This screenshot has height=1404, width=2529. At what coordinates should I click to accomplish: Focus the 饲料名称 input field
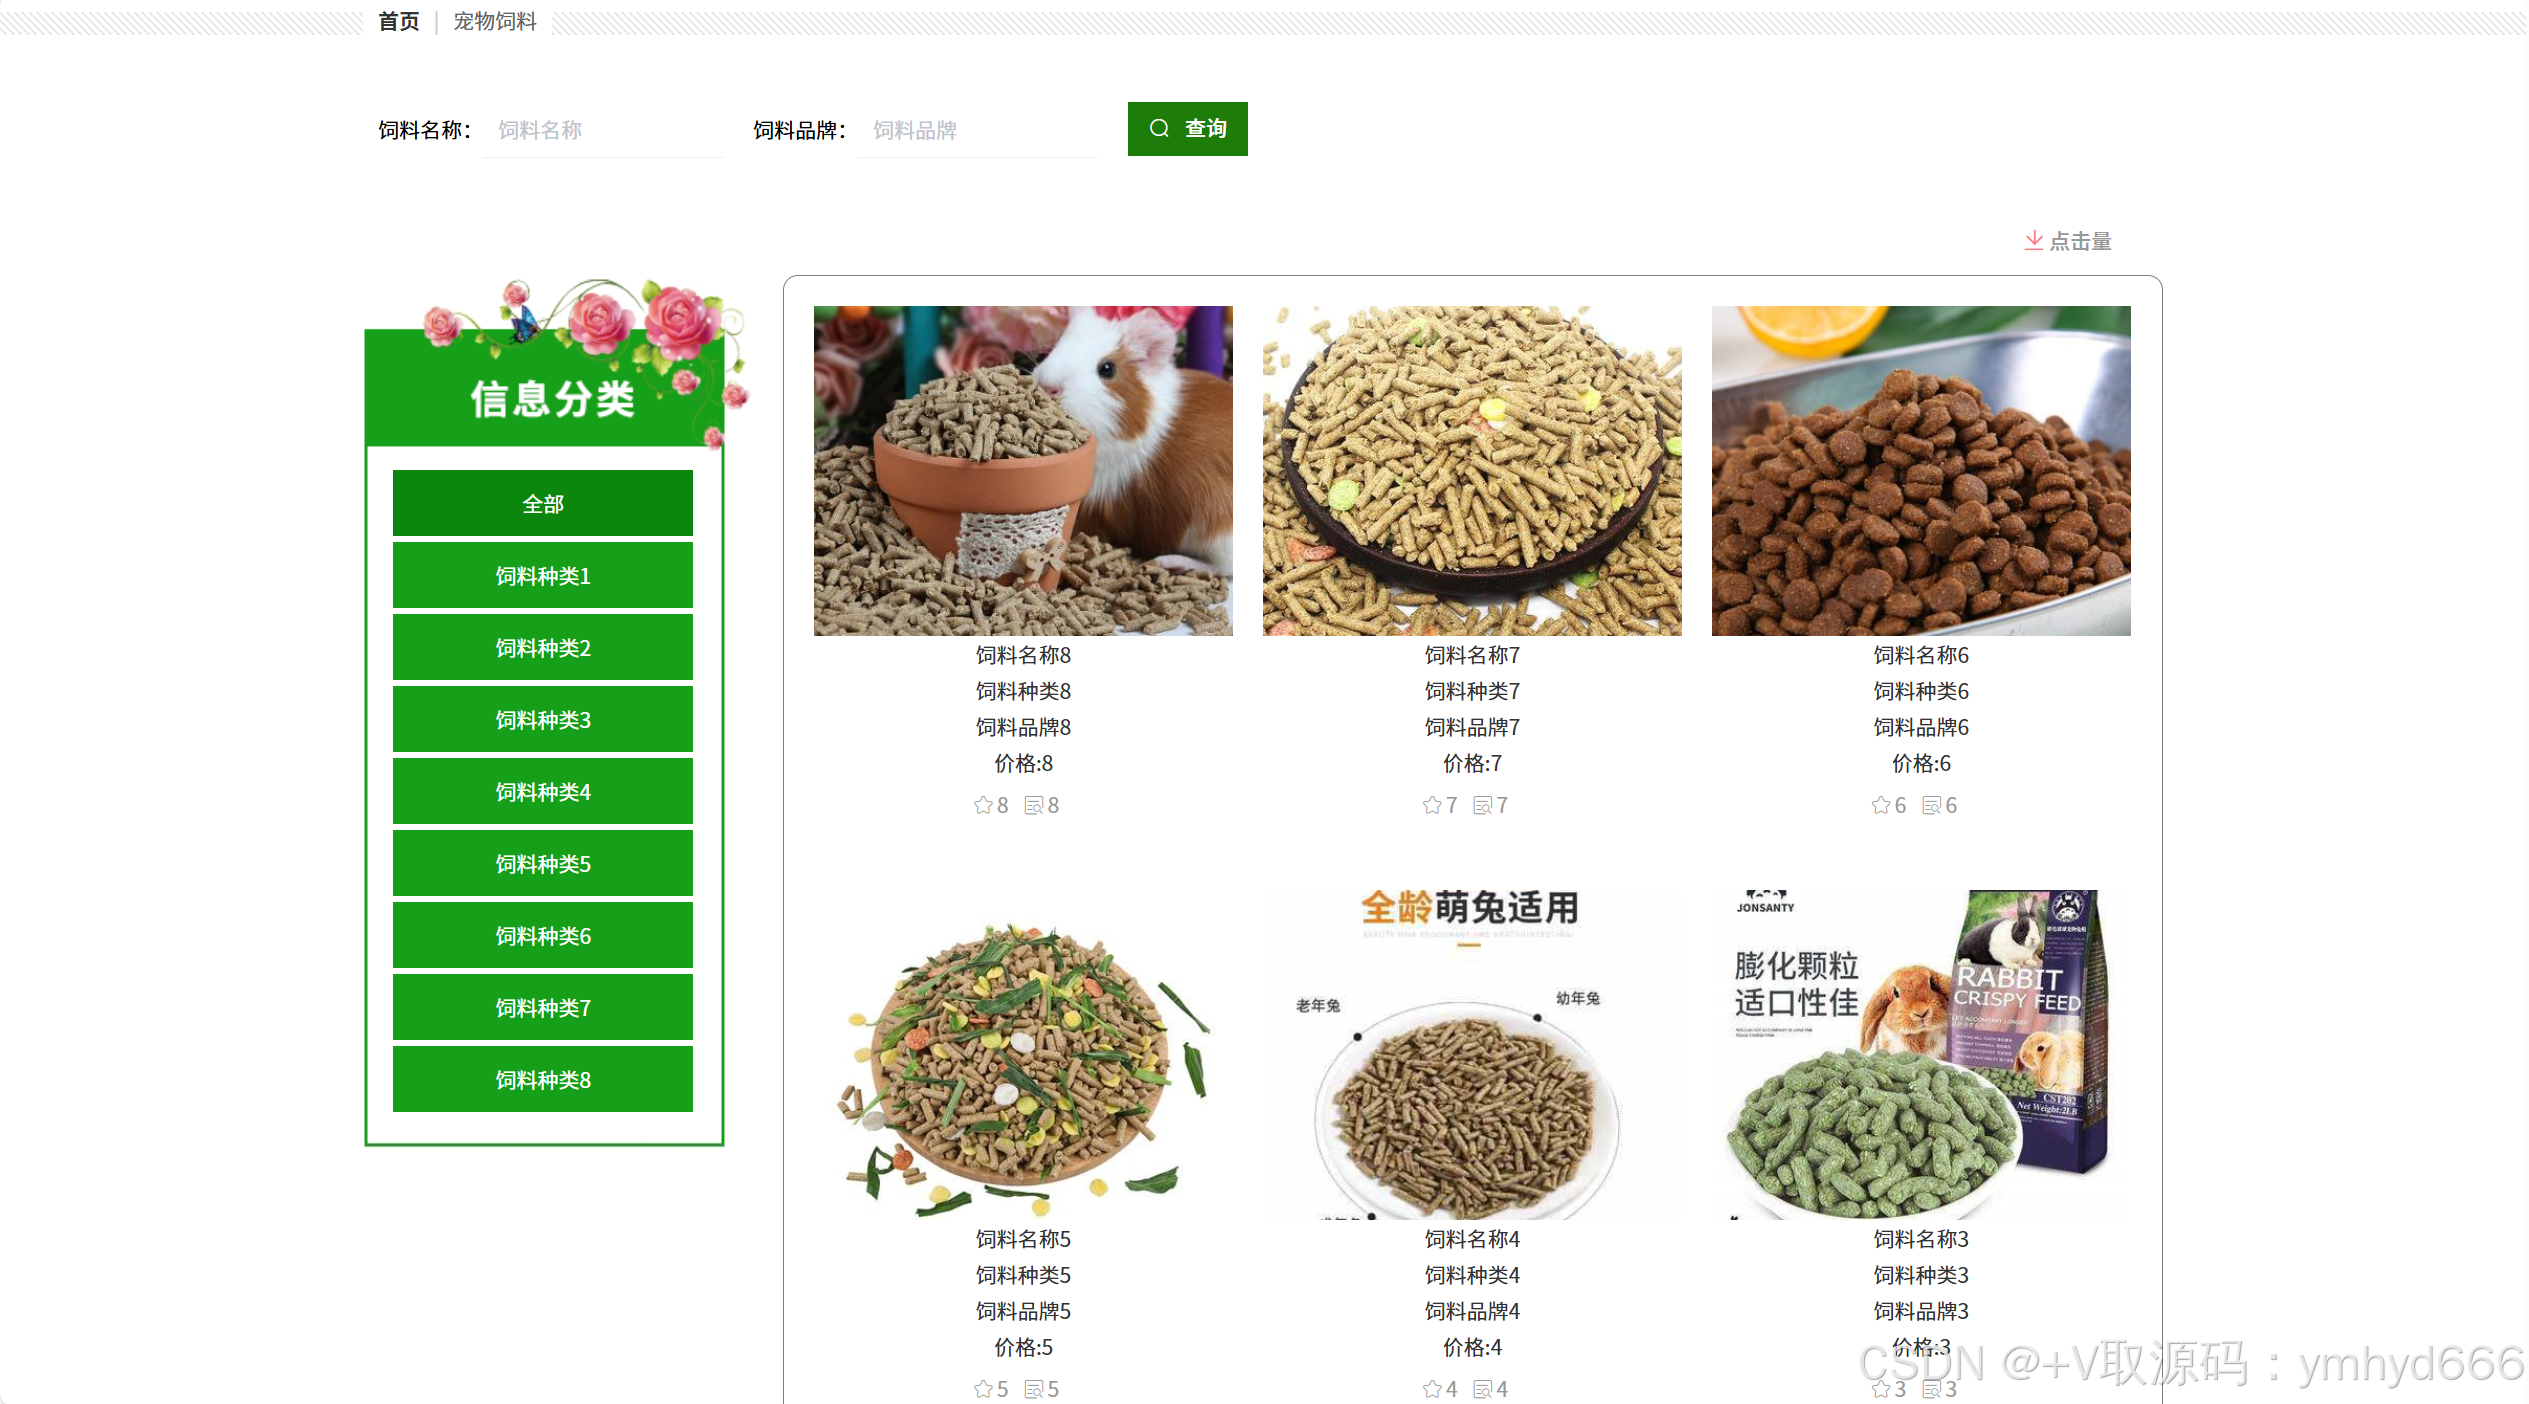(x=602, y=130)
